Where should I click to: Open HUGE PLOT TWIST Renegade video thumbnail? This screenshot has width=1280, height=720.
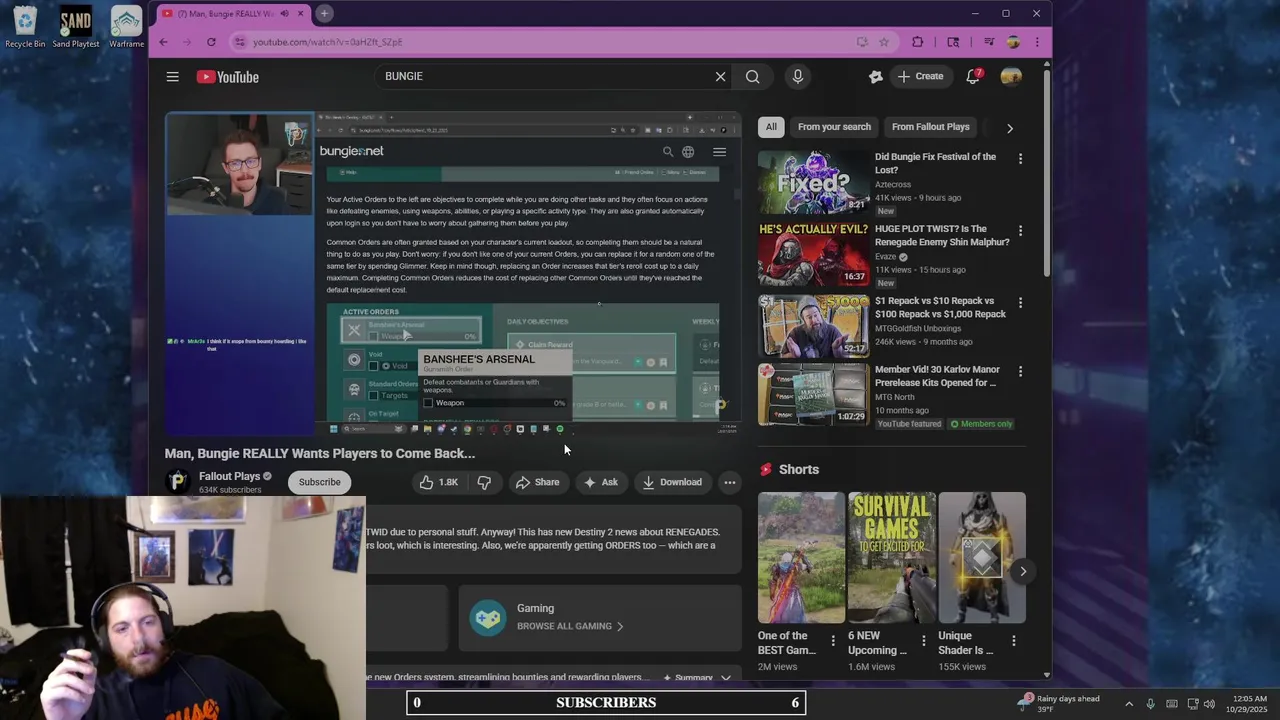coord(814,254)
